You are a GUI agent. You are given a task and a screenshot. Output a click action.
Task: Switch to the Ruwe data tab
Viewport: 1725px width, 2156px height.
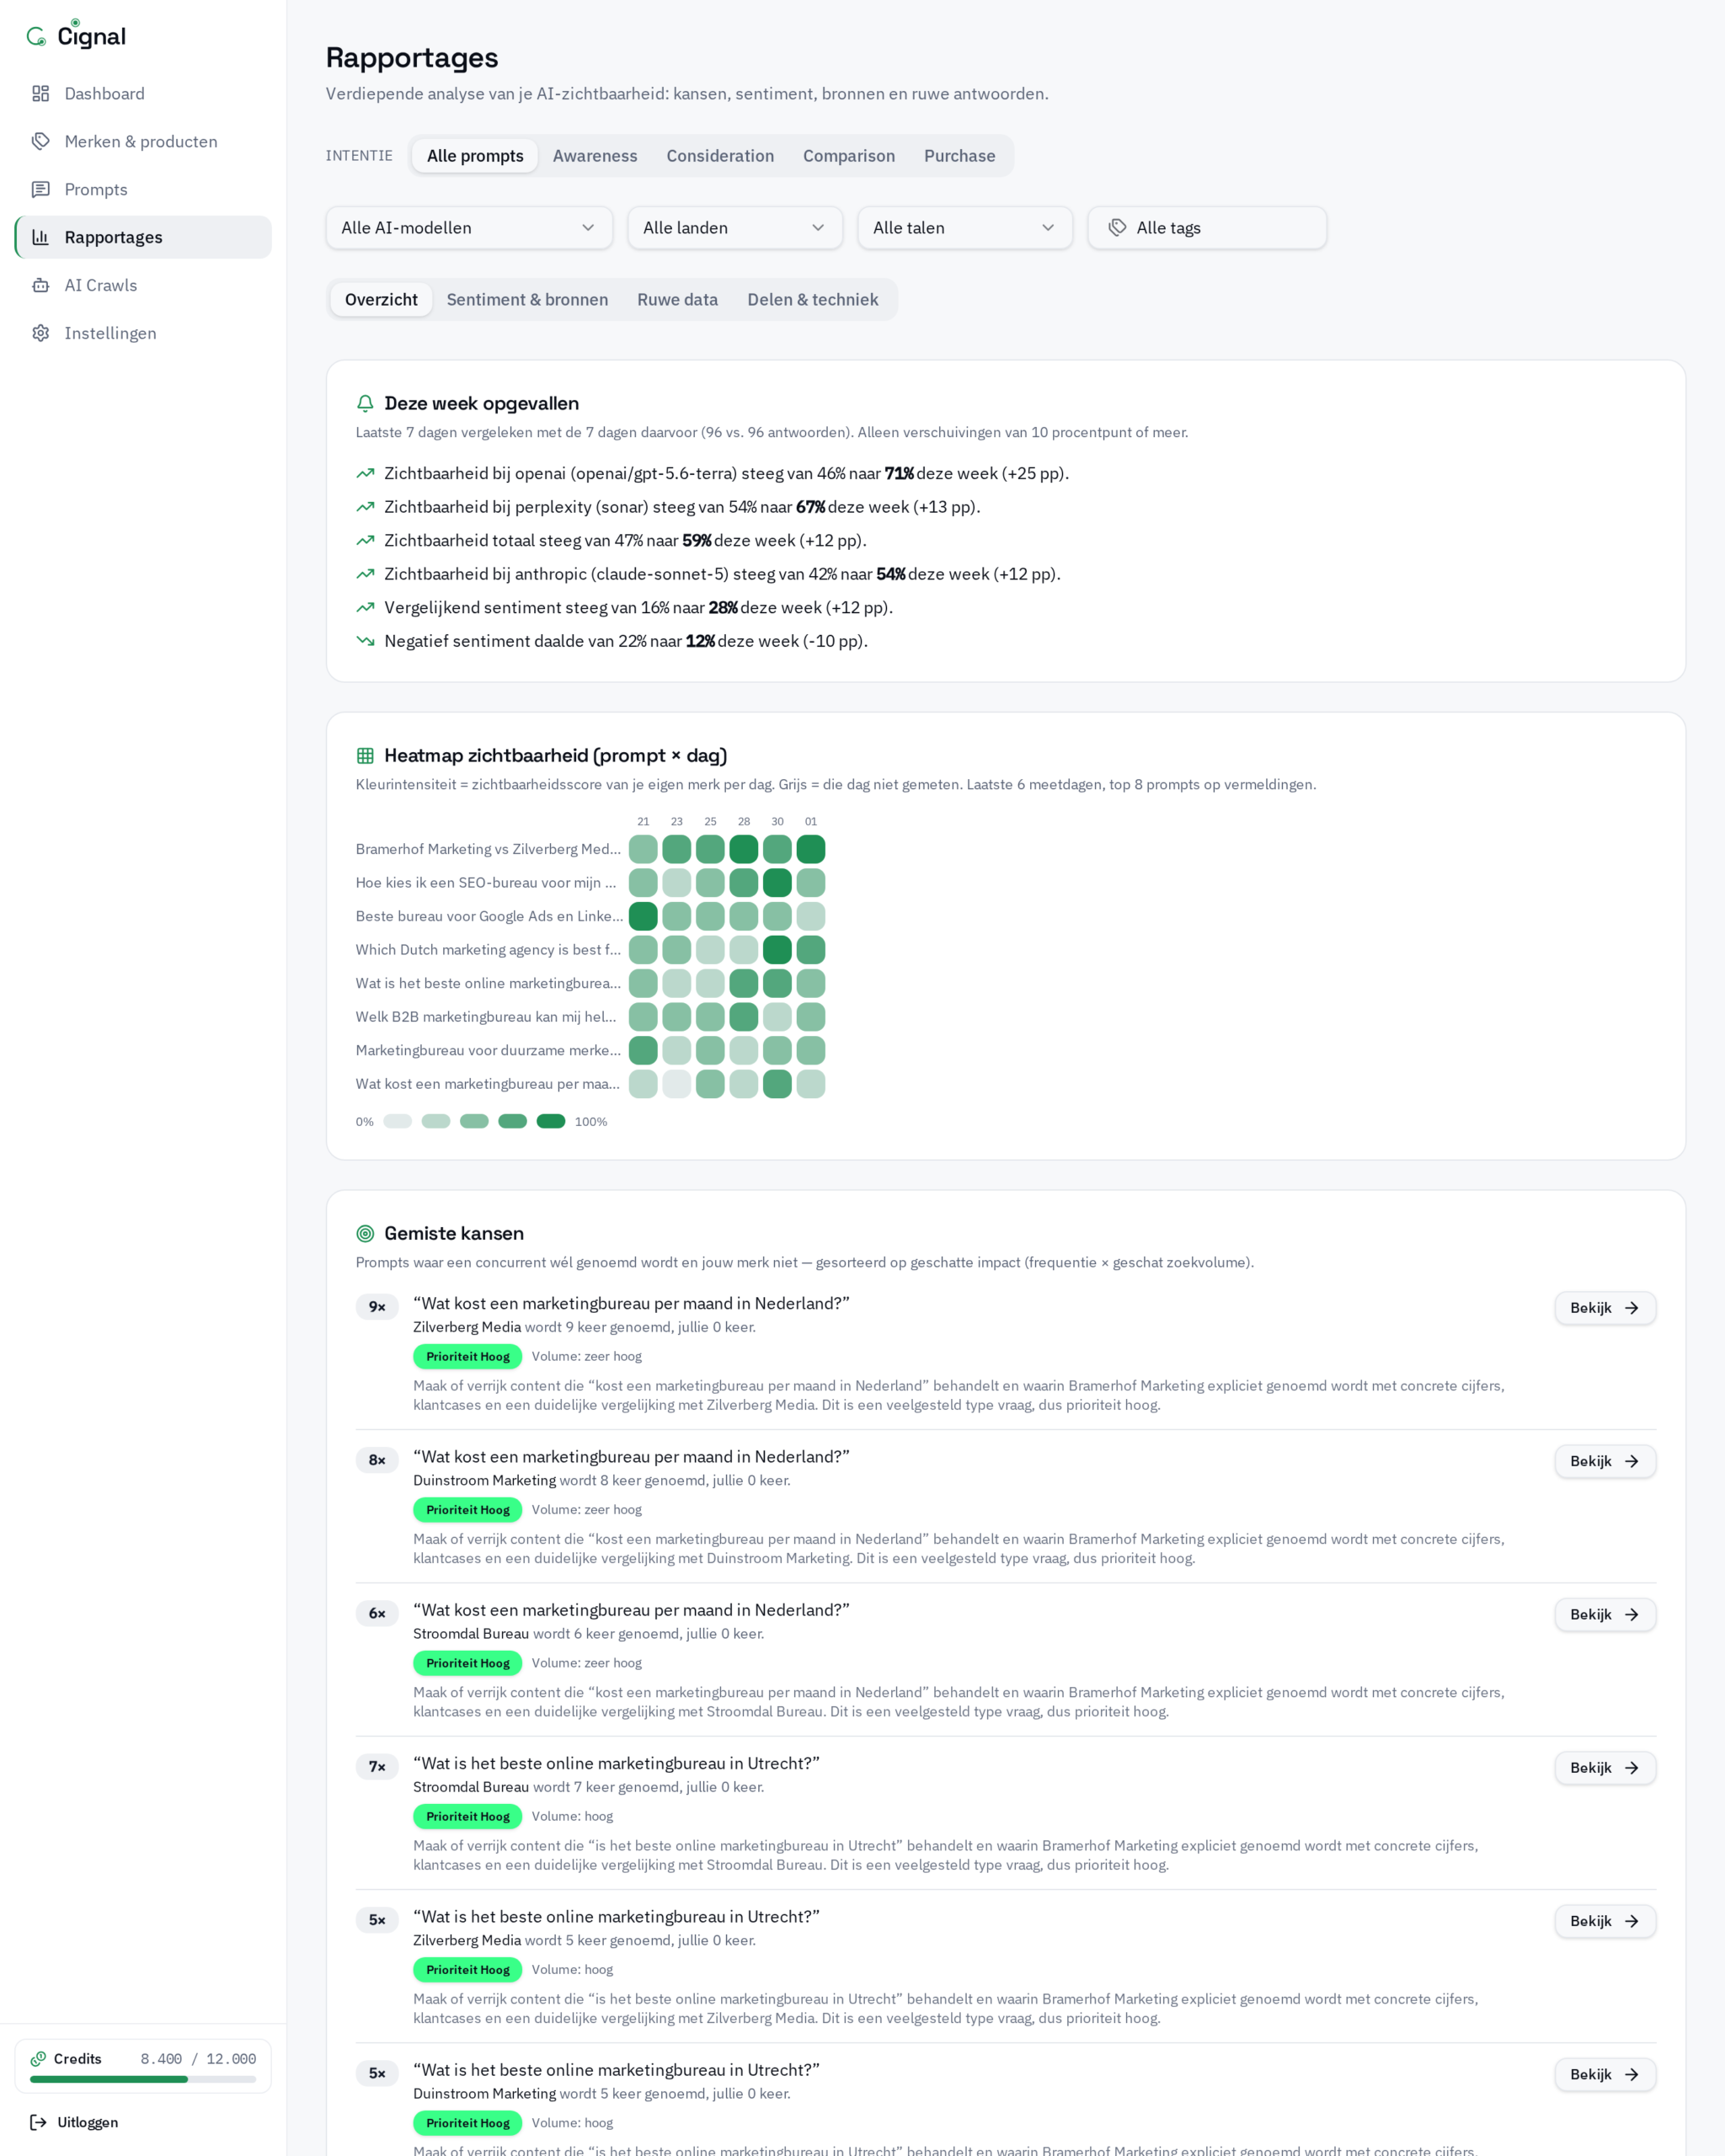tap(678, 300)
